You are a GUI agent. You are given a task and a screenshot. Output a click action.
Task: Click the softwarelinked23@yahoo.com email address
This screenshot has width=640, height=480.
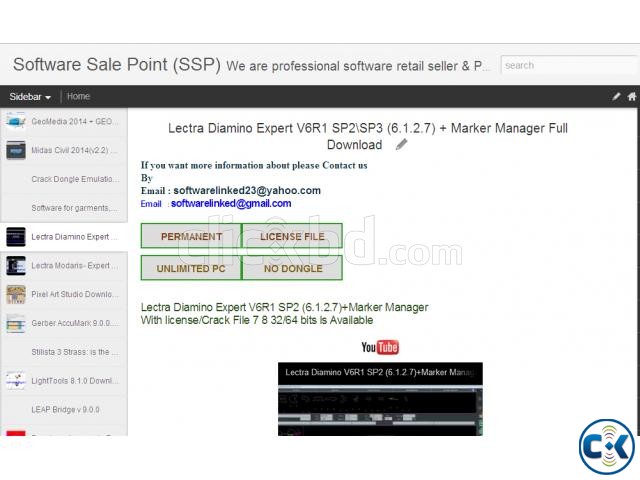coord(247,190)
